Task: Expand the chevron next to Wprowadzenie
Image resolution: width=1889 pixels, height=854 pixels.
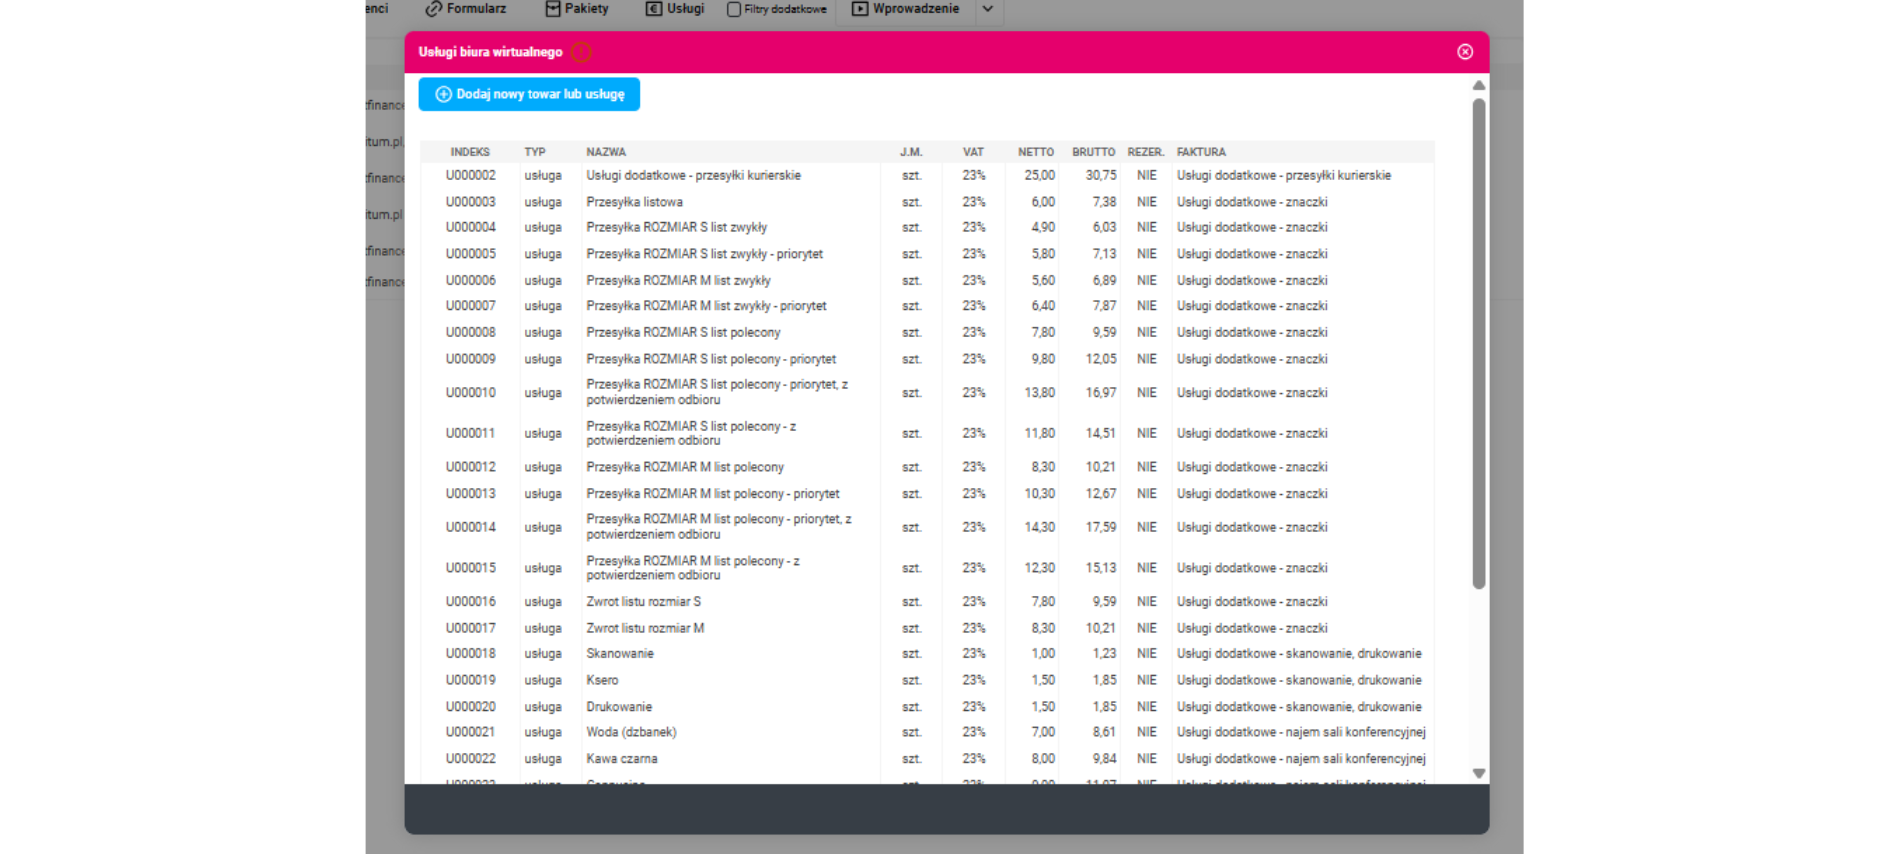Action: tap(987, 9)
